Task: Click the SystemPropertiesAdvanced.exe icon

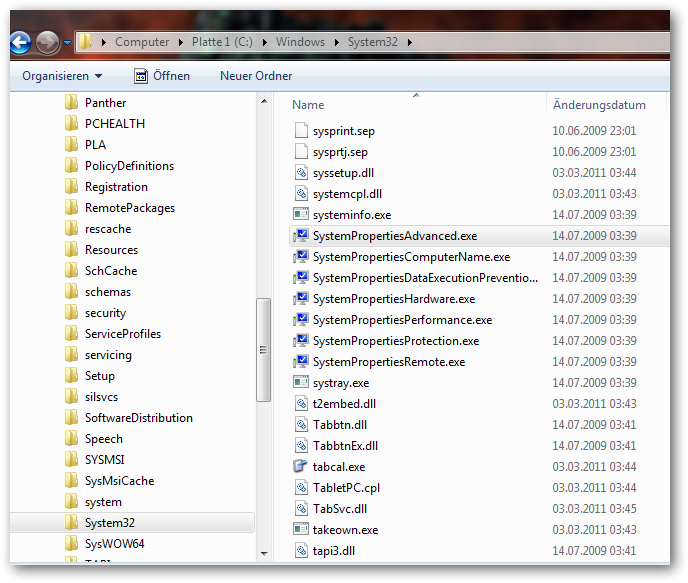Action: [x=301, y=235]
